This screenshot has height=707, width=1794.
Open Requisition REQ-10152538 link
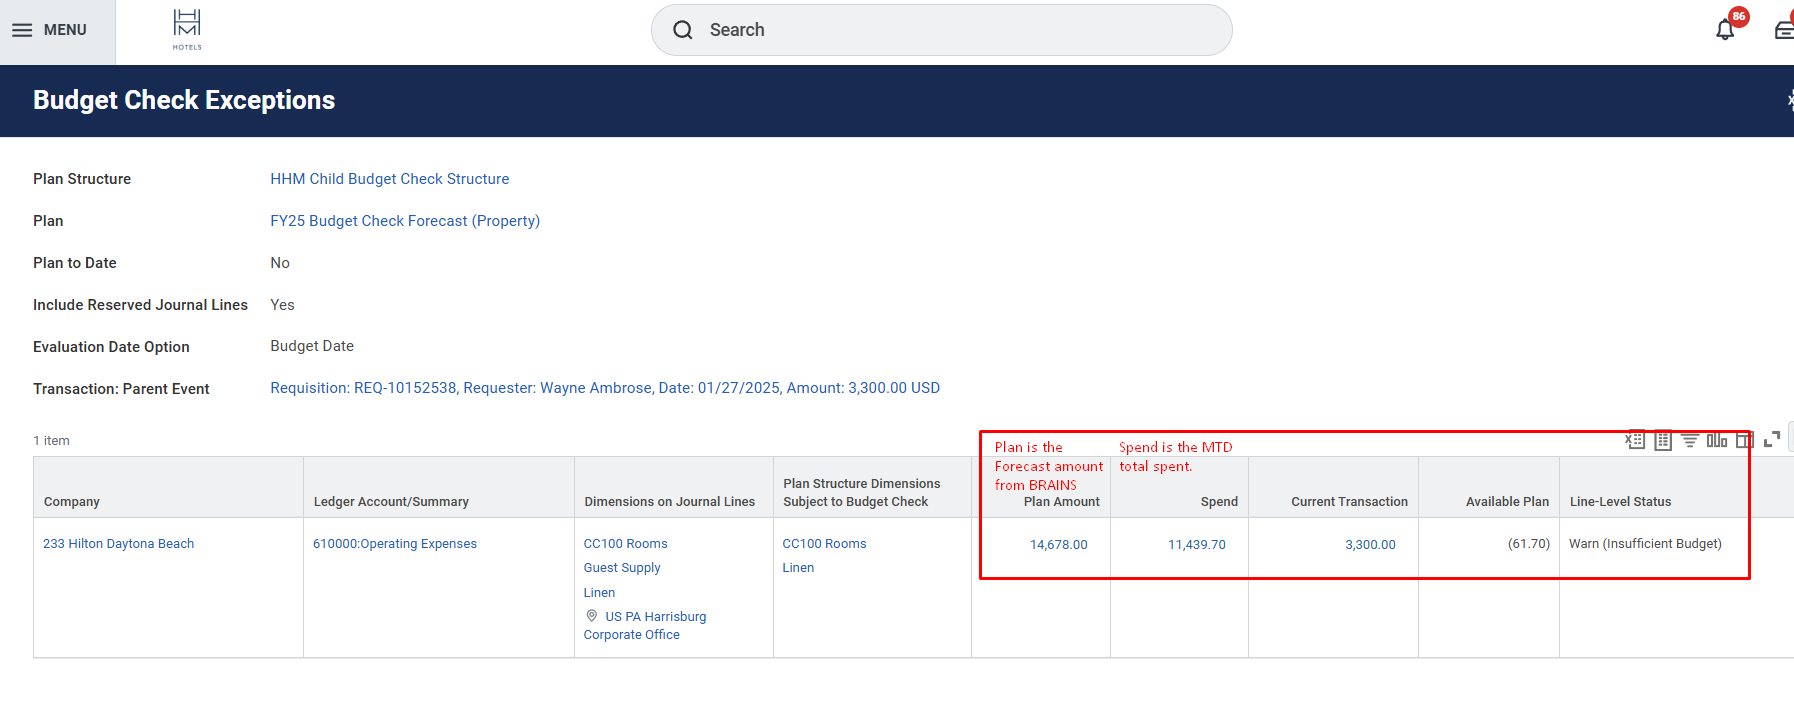(605, 388)
